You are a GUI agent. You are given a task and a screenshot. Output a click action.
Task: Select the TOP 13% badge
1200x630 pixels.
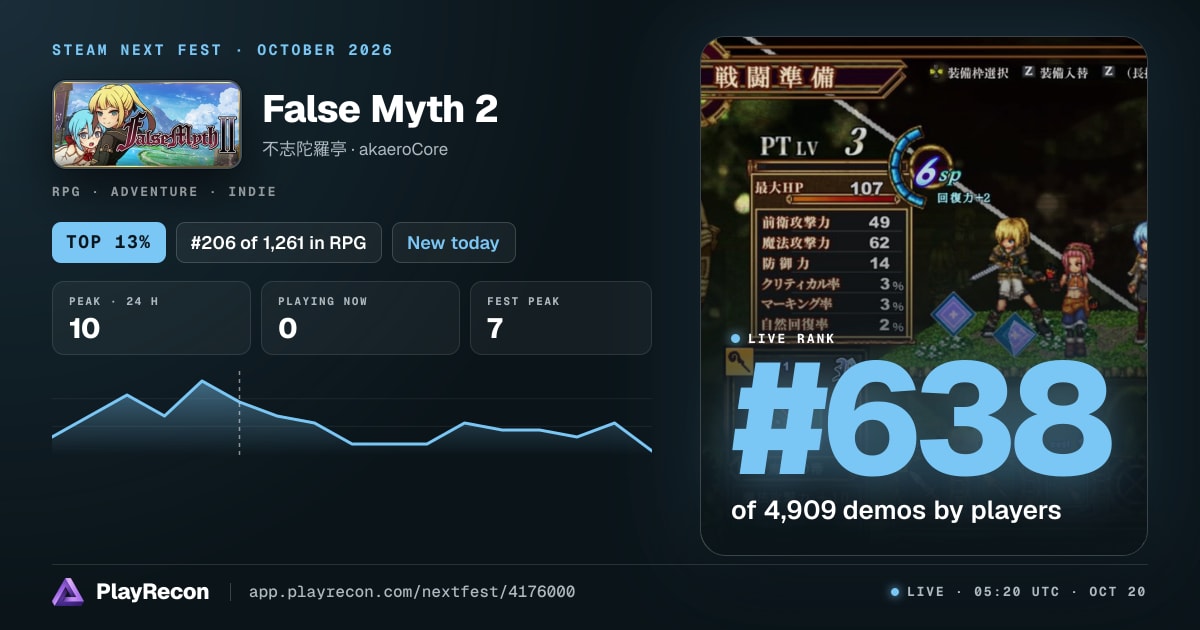click(109, 242)
